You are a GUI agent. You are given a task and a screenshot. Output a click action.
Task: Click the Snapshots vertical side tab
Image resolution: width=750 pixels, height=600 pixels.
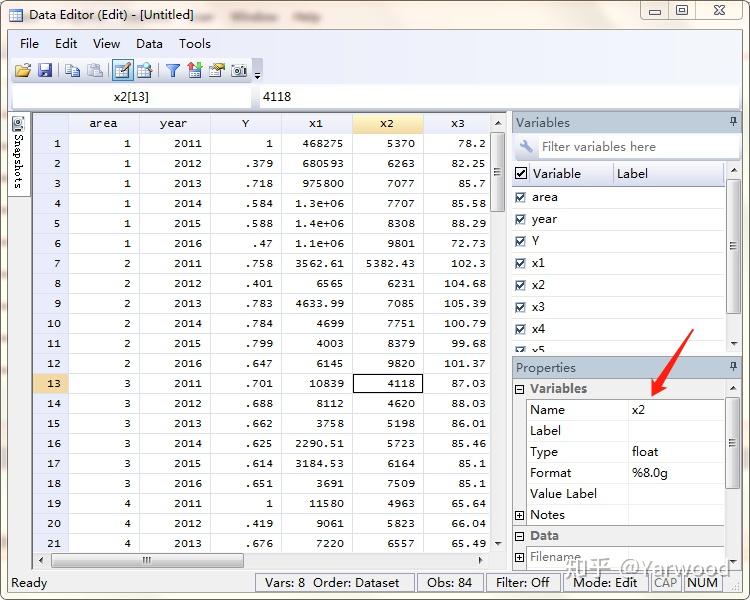click(18, 153)
